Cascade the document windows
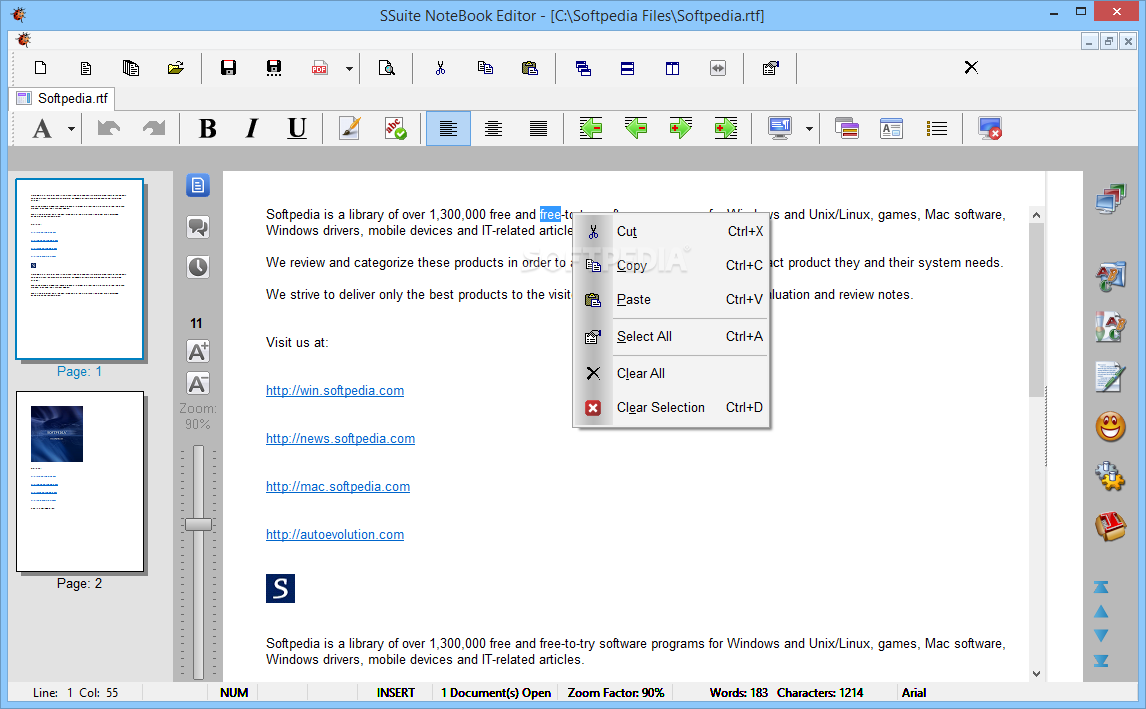The height and width of the screenshot is (709, 1146). pos(583,68)
